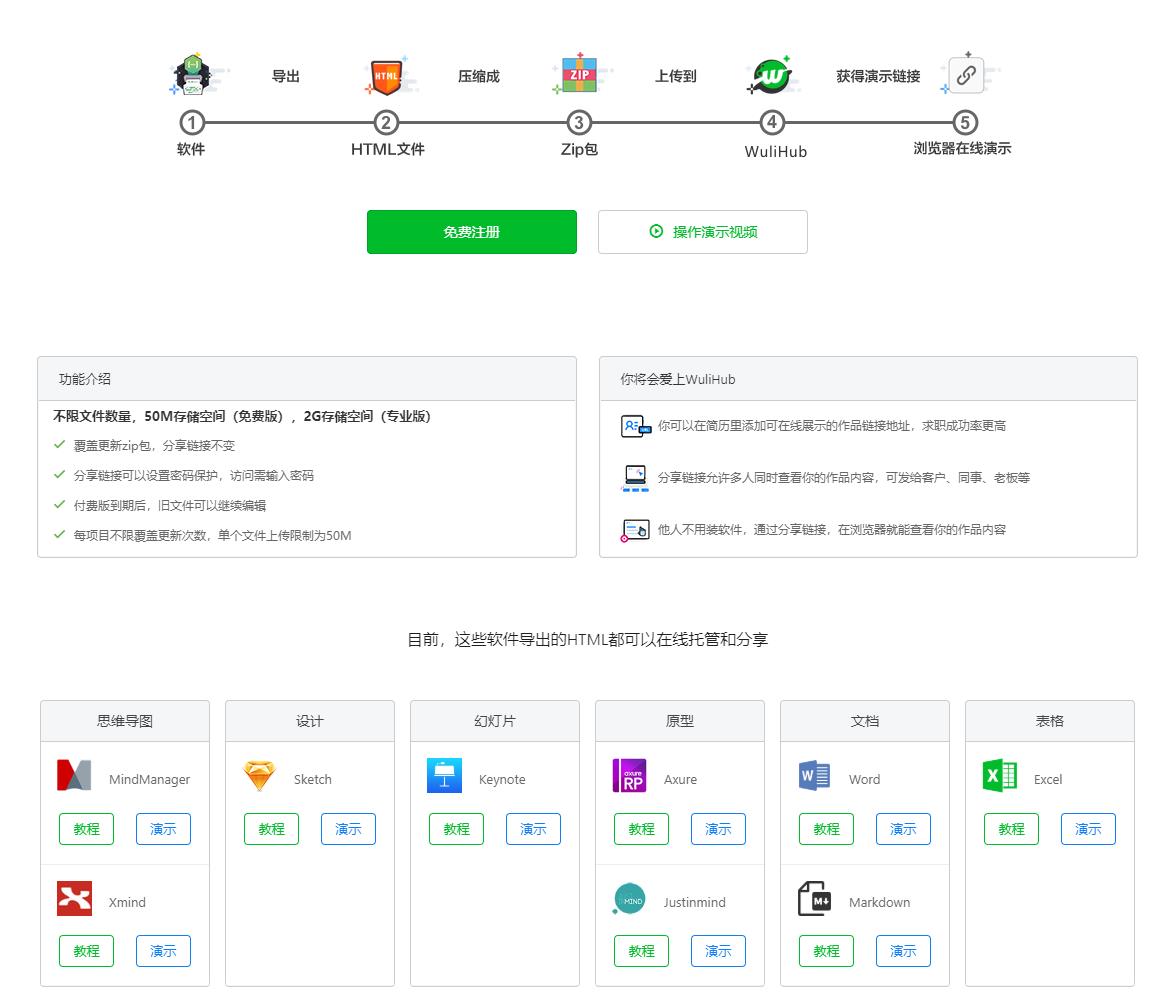Open the Sketch 教程 tutorial
This screenshot has width=1150, height=1008.
click(x=271, y=829)
